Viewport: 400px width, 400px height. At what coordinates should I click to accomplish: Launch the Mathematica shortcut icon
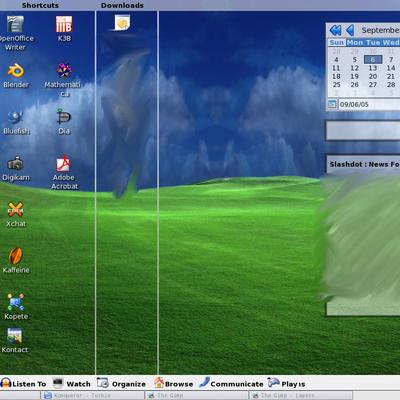click(x=64, y=70)
